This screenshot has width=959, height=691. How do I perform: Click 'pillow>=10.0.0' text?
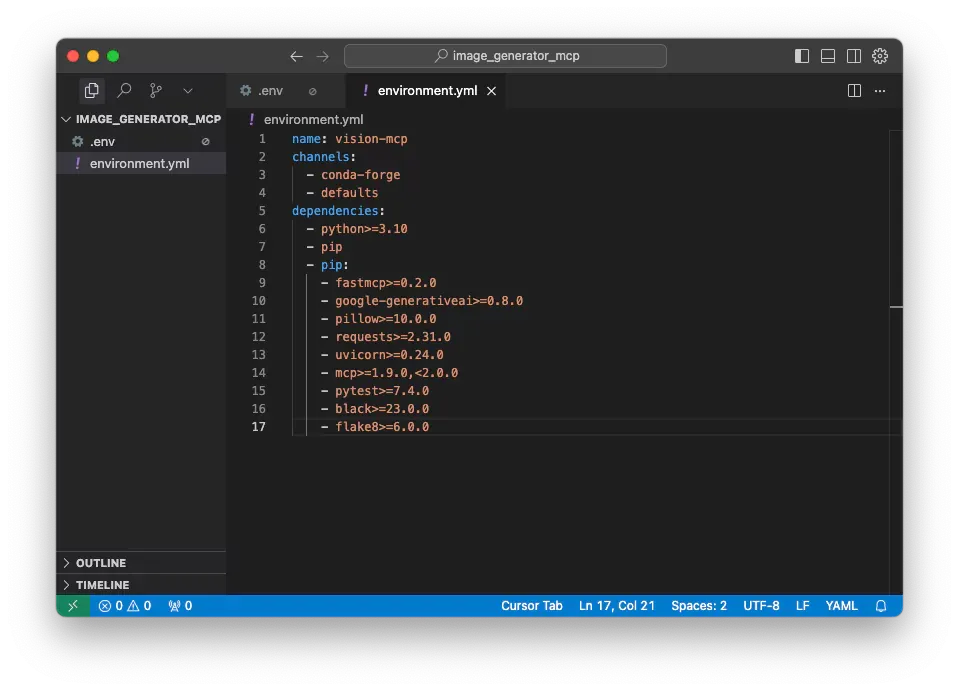385,319
